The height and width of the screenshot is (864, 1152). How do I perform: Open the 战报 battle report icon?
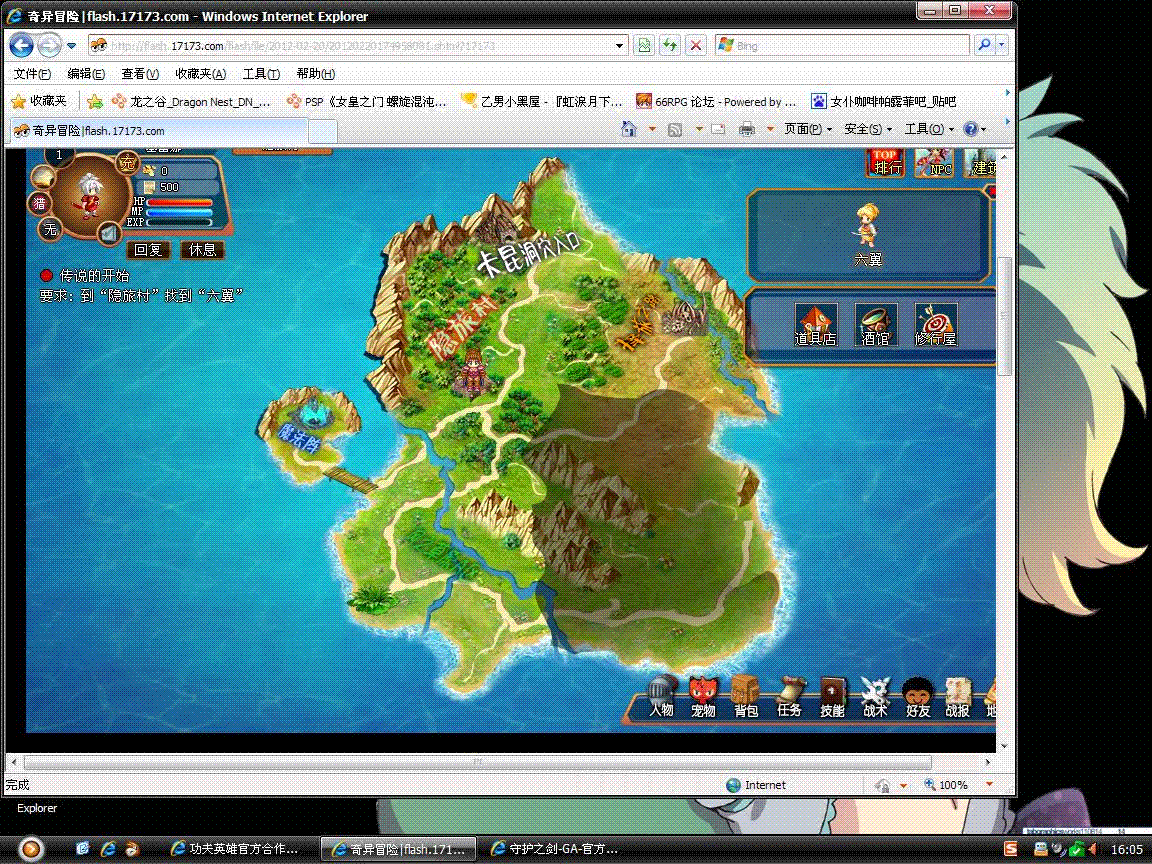[958, 697]
